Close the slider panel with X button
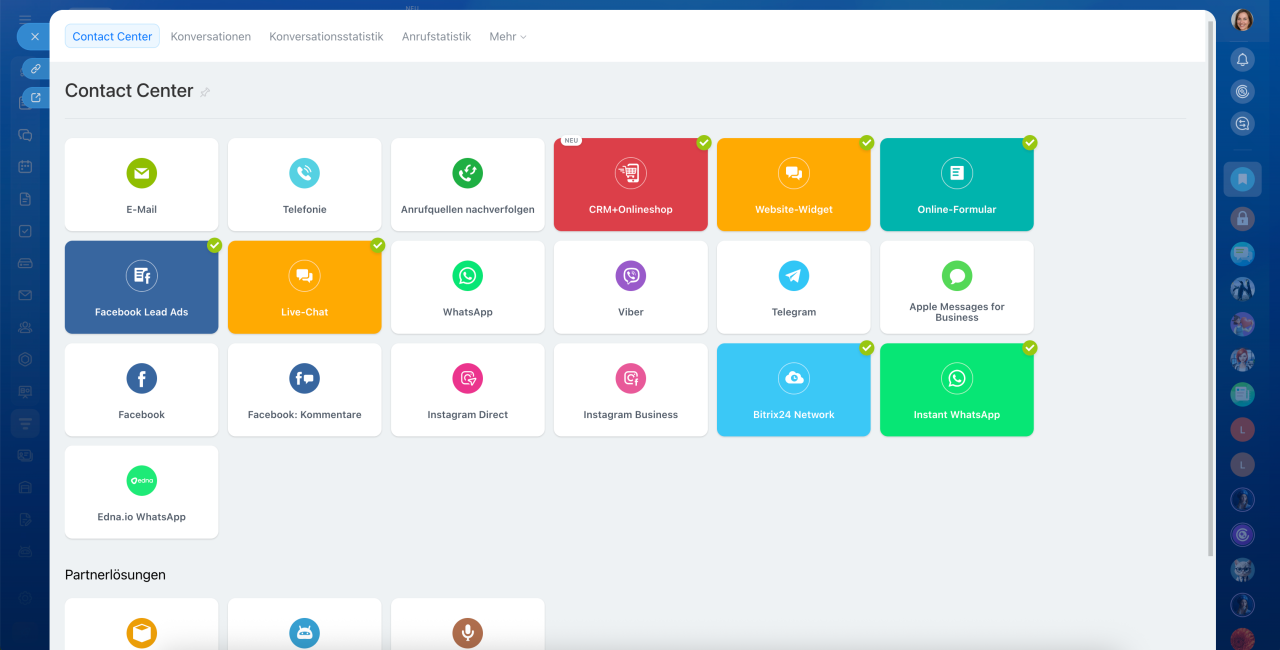Screen dimensions: 1280x650 pyautogui.click(x=34, y=36)
